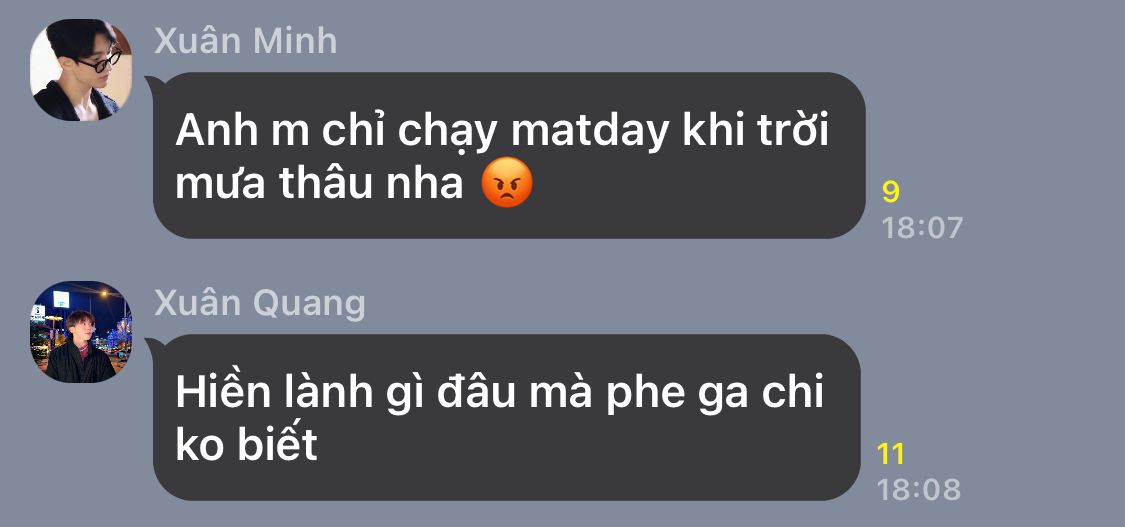Show the 11 readers of Xuân Quang's message
This screenshot has height=527, width=1125.
tap(890, 455)
